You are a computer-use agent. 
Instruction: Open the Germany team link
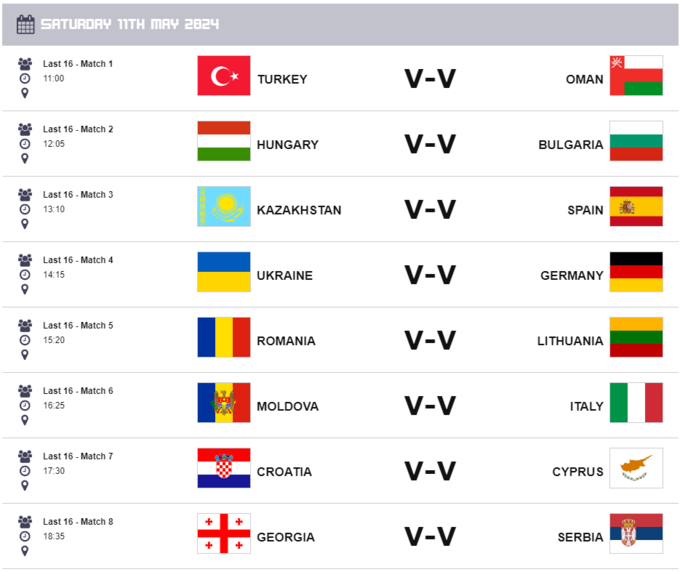coord(572,276)
